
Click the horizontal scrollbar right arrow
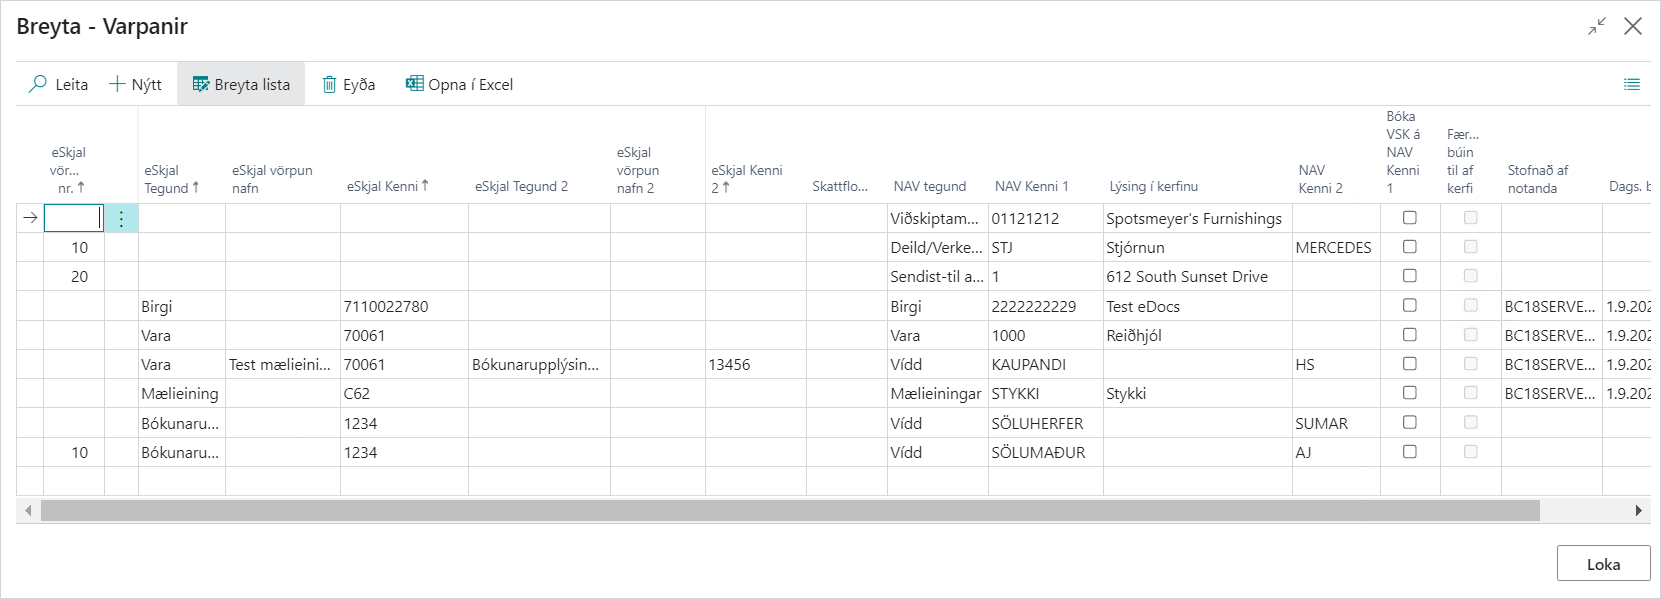coord(1638,511)
